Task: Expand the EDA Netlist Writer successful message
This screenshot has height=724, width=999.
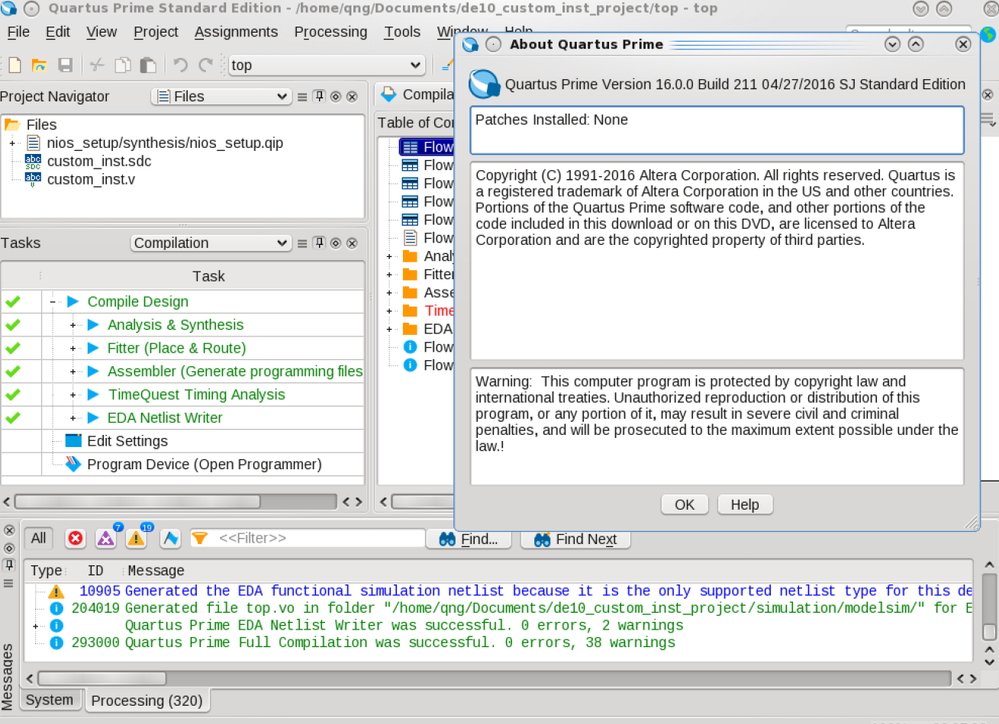Action: [x=36, y=626]
